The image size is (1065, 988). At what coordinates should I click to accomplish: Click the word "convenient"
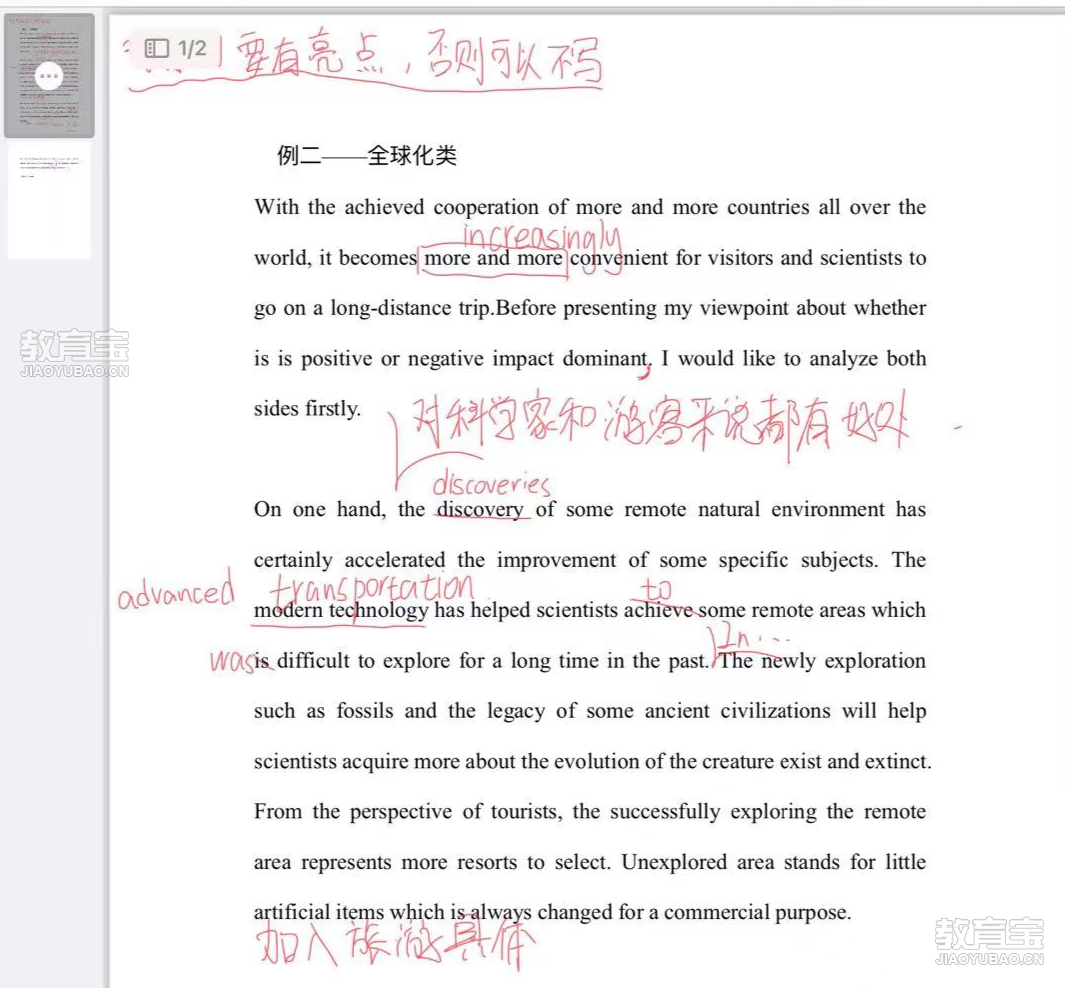(619, 258)
